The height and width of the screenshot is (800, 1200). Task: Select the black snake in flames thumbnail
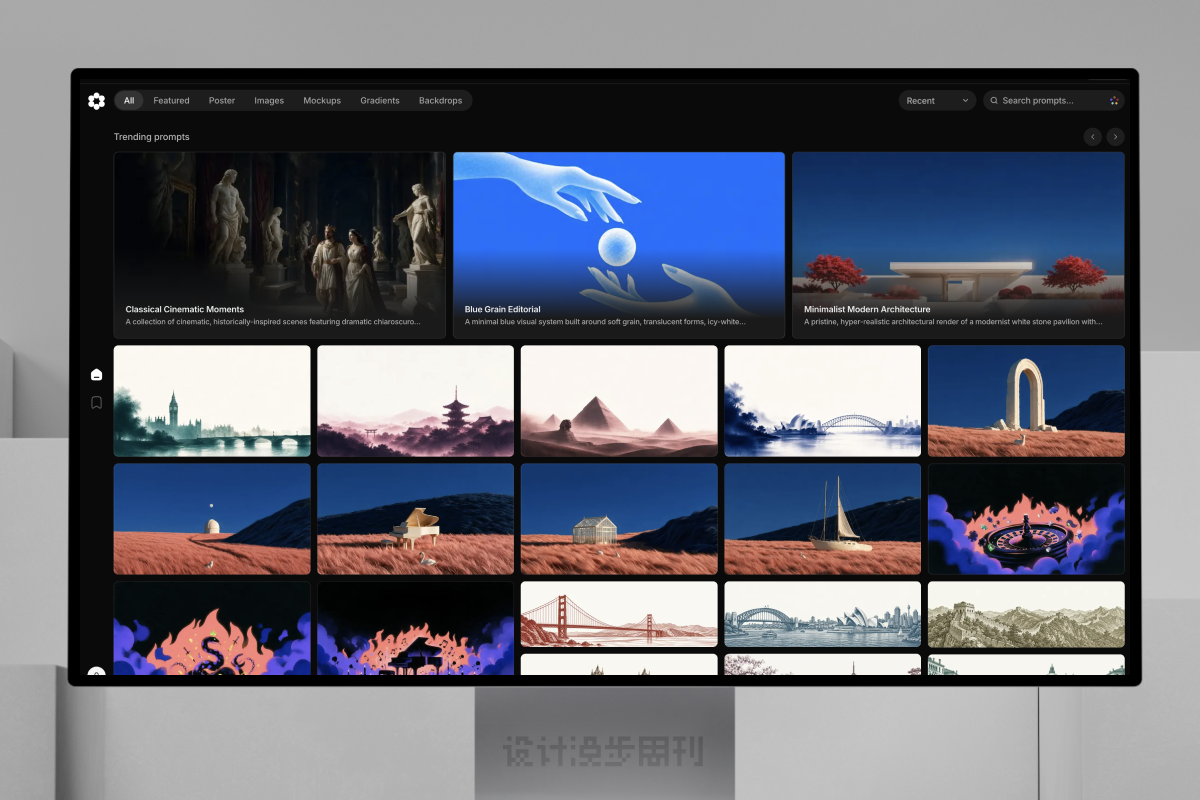pos(212,628)
